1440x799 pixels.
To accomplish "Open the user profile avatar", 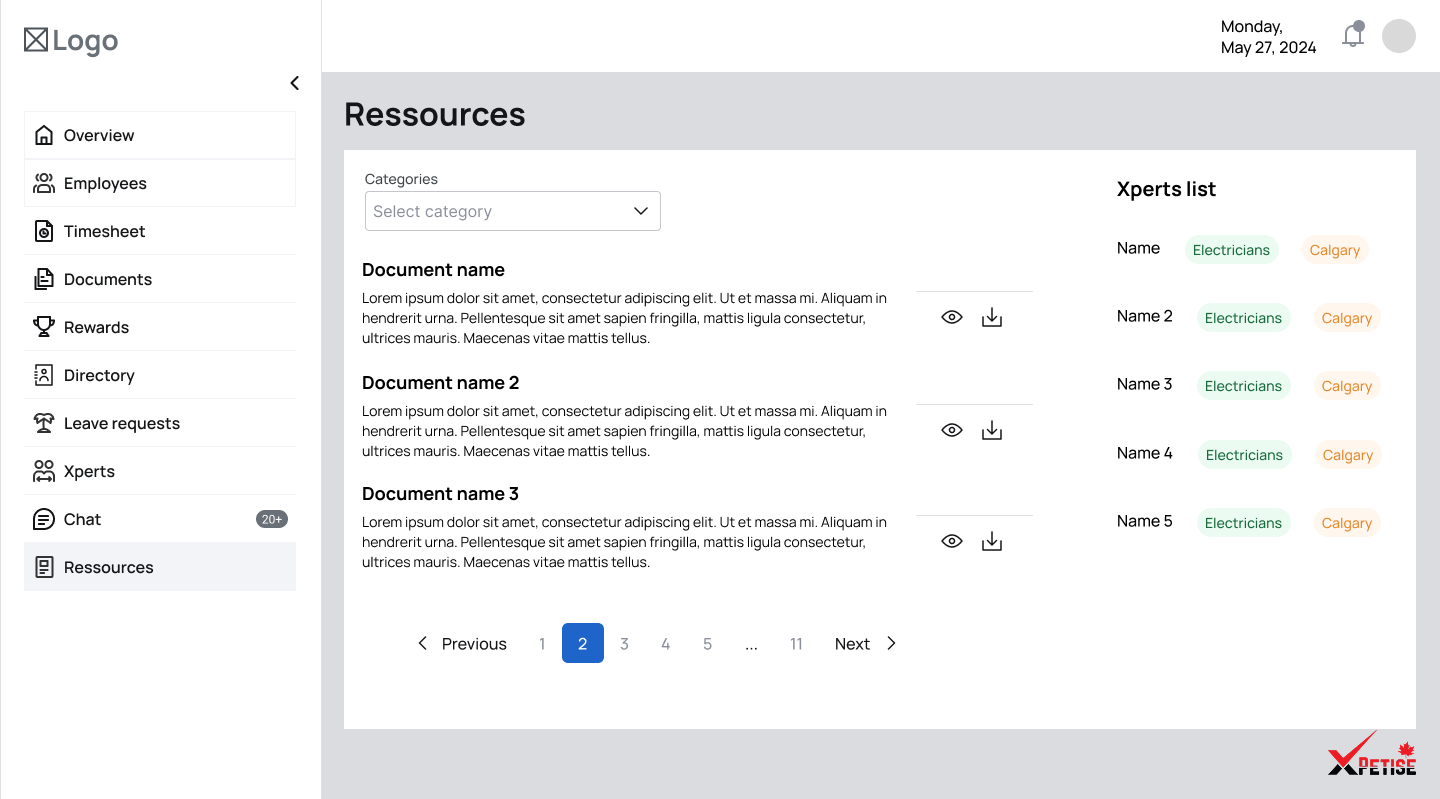I will click(x=1399, y=35).
